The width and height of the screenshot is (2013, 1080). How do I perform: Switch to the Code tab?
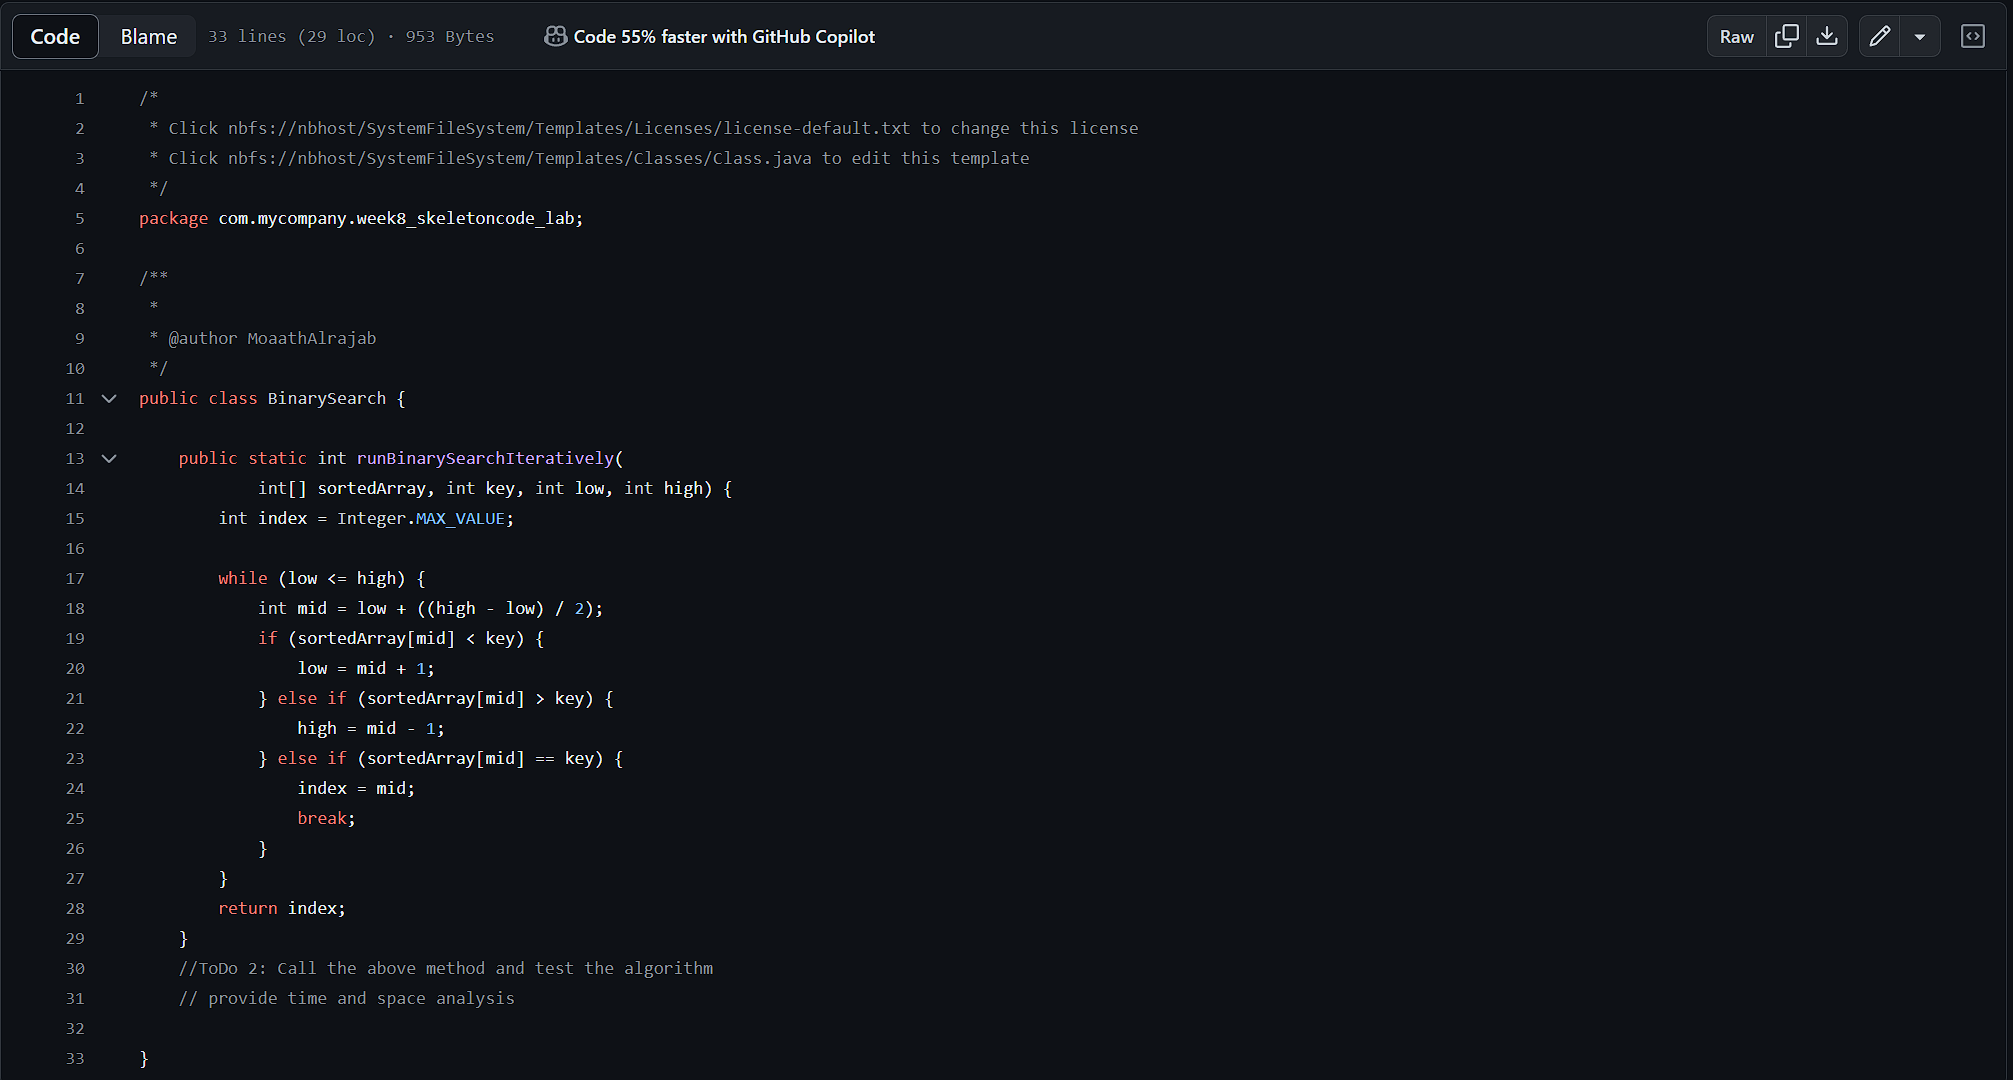55,37
